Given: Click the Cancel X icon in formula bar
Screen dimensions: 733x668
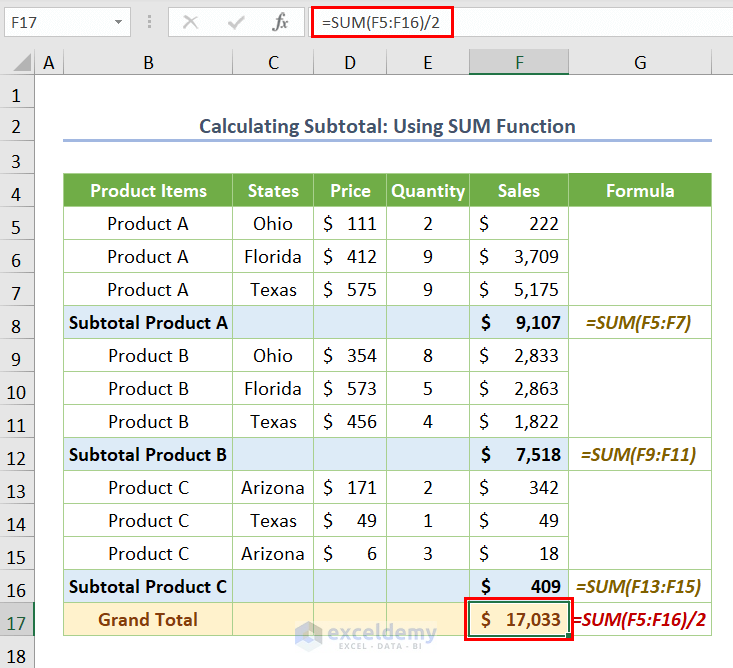Looking at the screenshot, I should pos(191,22).
